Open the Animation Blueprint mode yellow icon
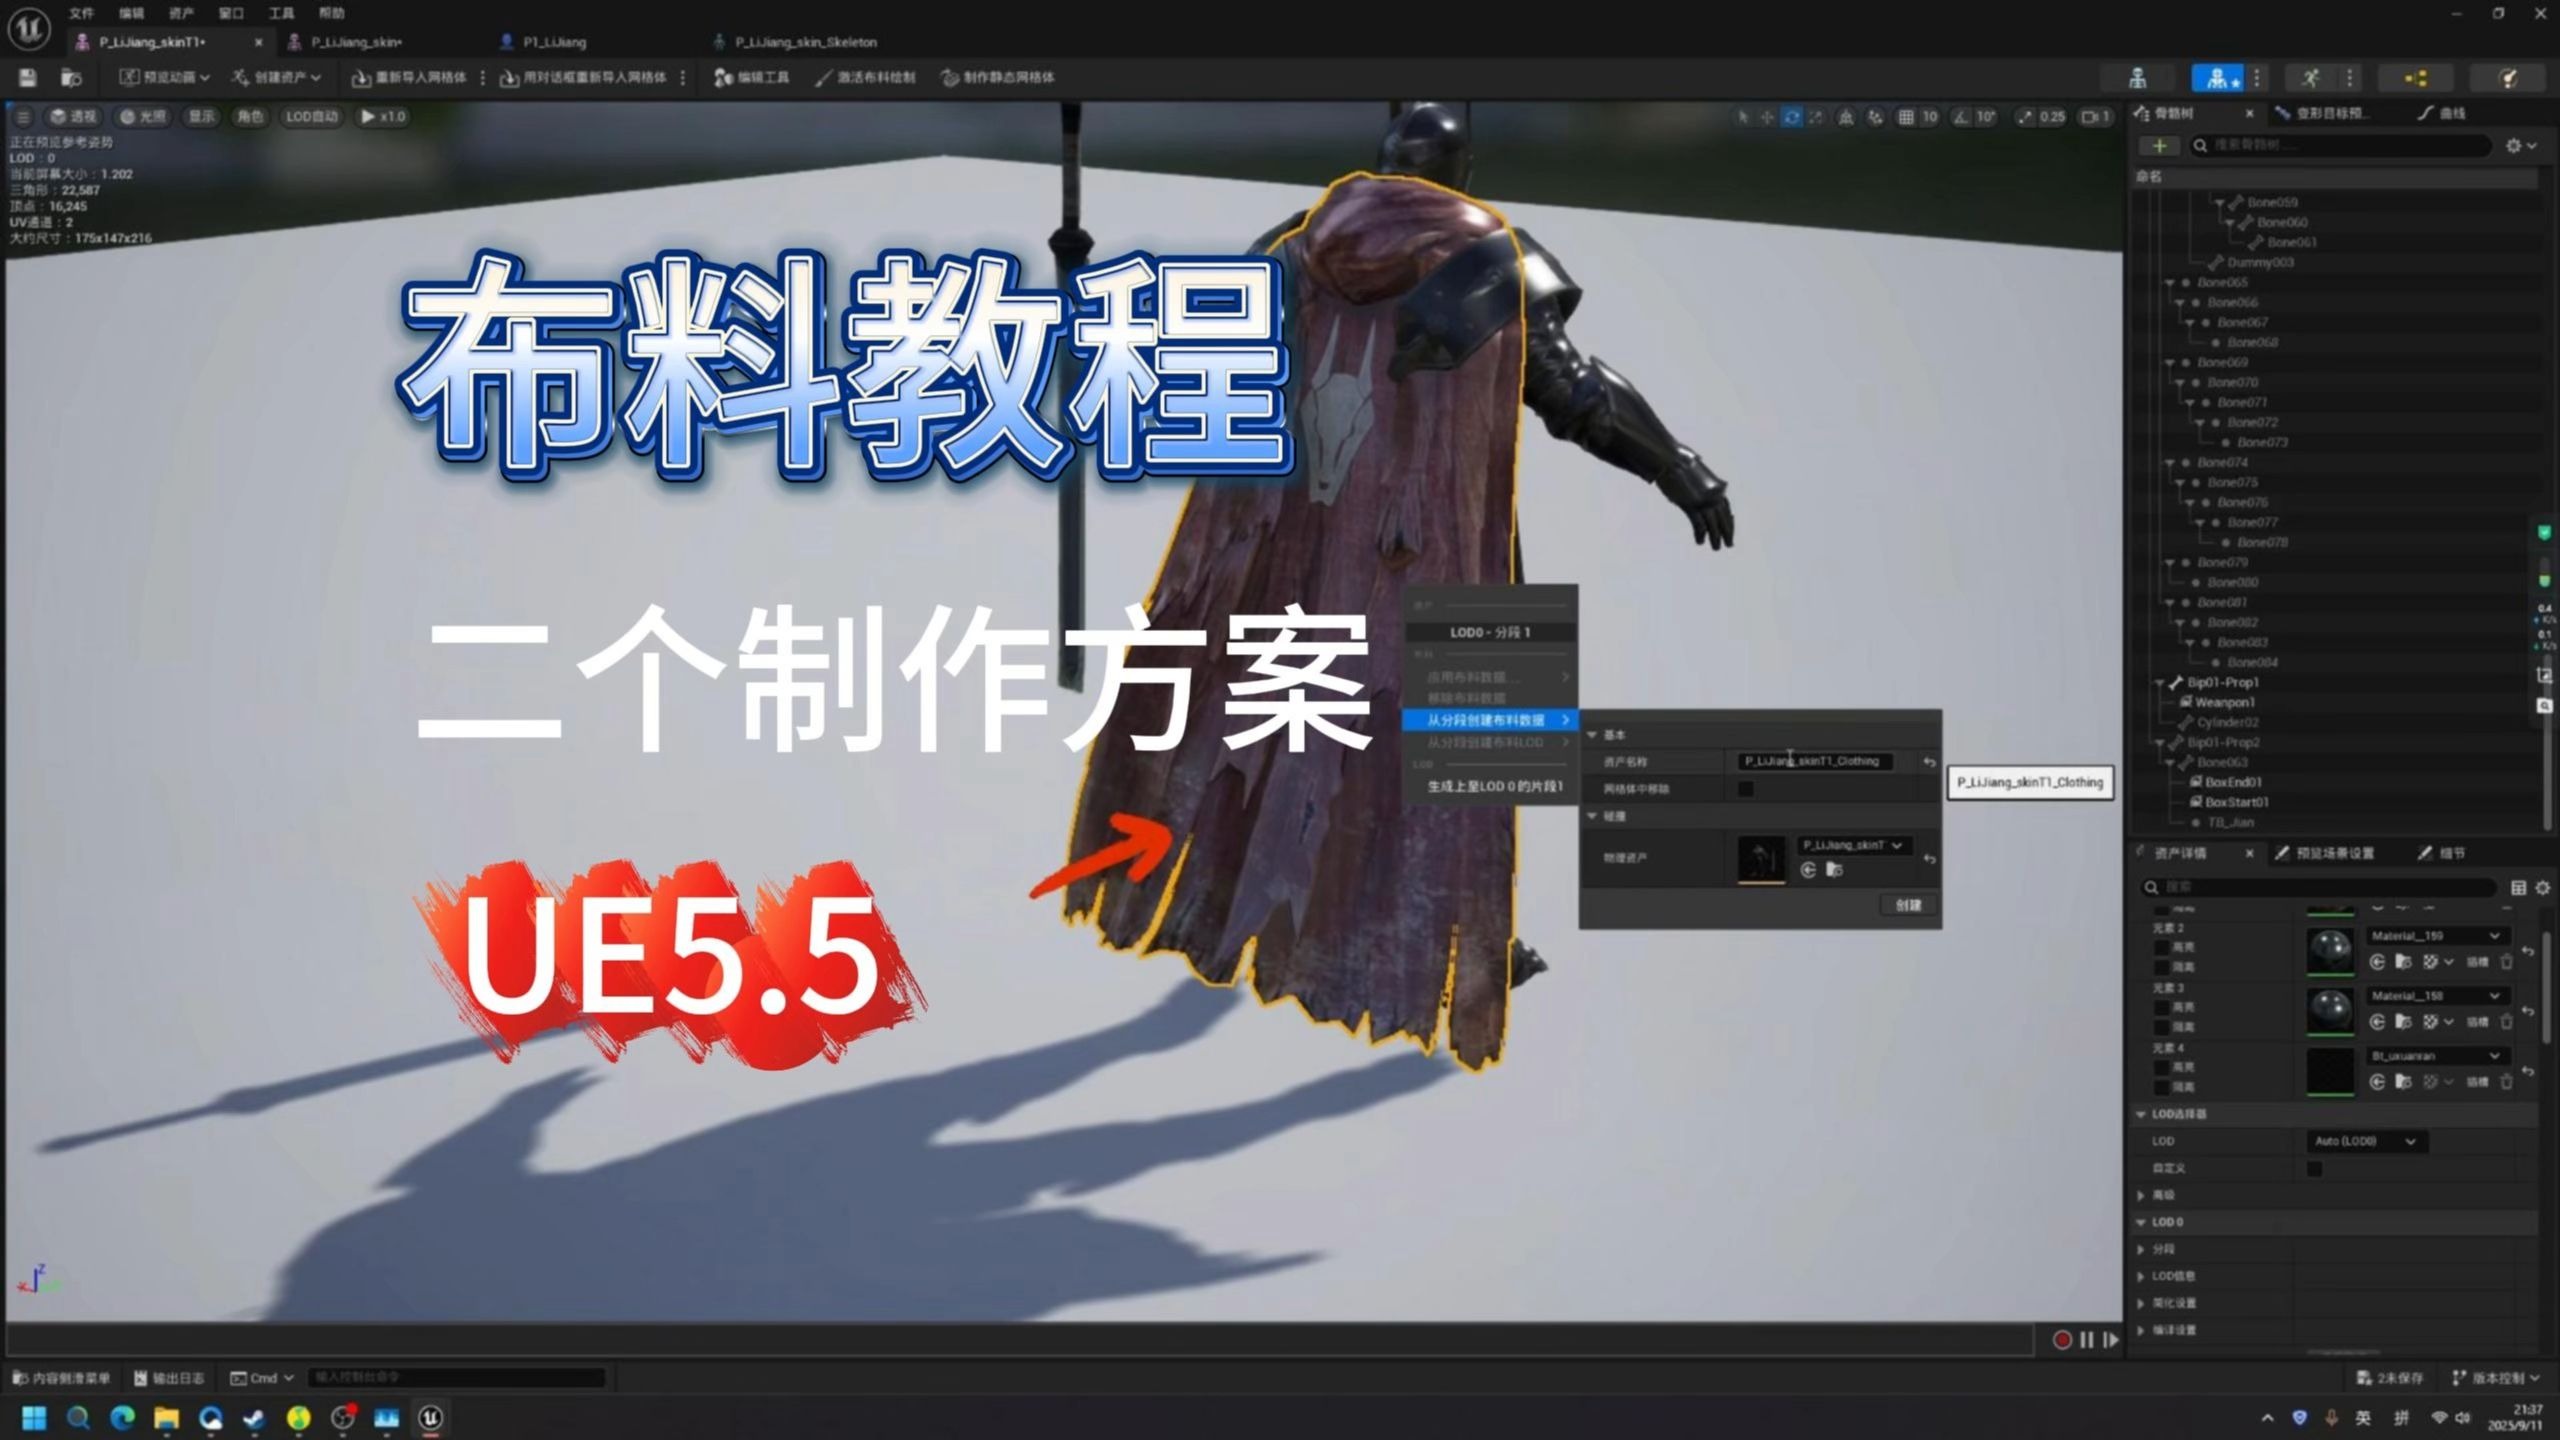The image size is (2560, 1440). point(2416,77)
